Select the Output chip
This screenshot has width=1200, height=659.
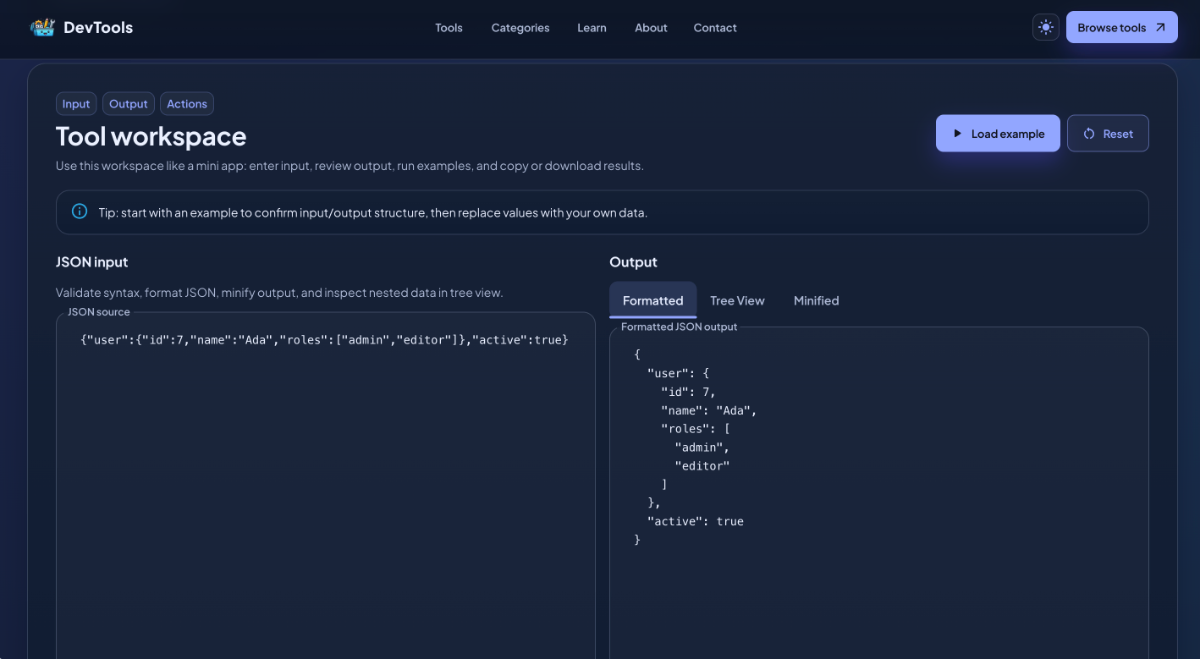click(129, 104)
